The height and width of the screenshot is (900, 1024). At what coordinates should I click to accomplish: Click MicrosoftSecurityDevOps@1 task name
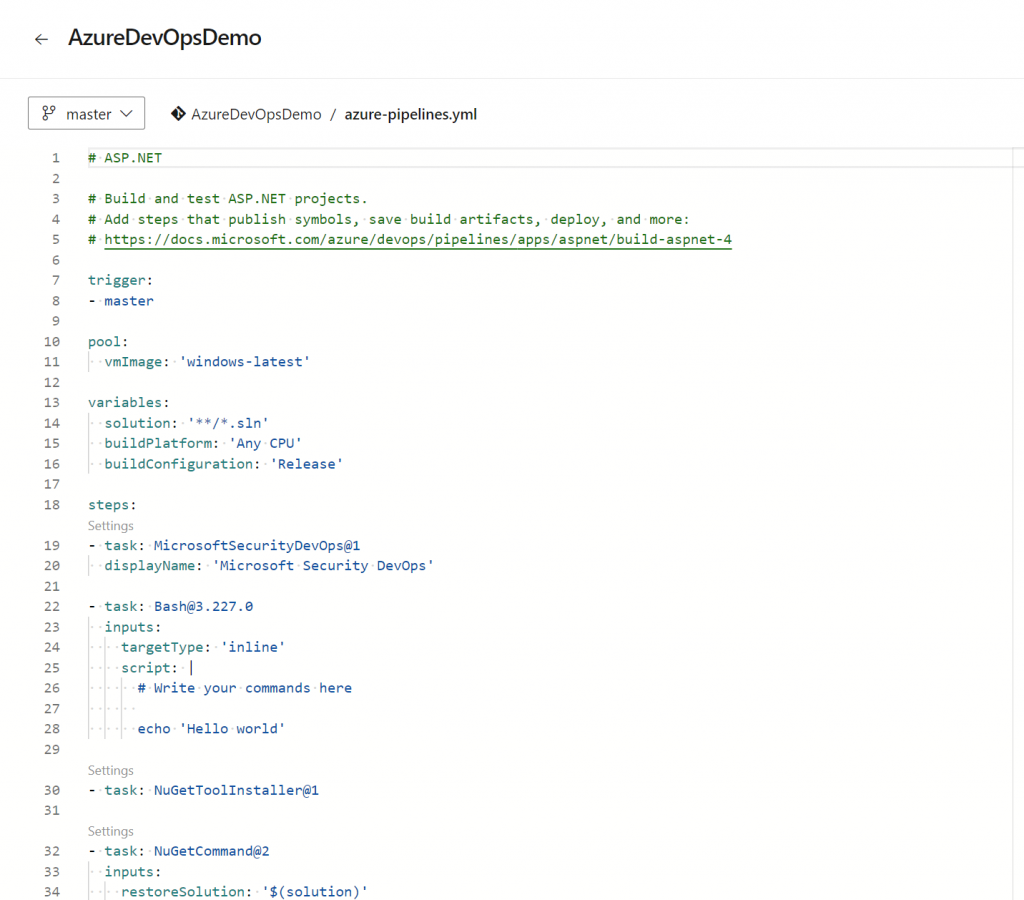(x=257, y=545)
